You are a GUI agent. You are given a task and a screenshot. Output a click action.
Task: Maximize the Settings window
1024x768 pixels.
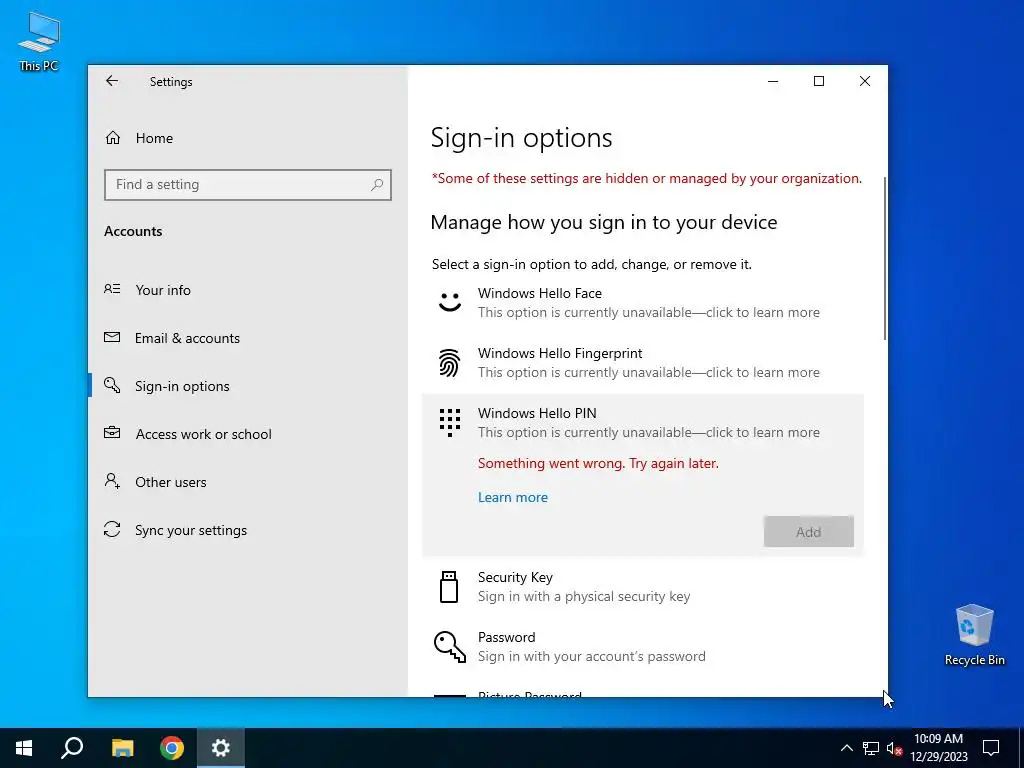point(819,81)
